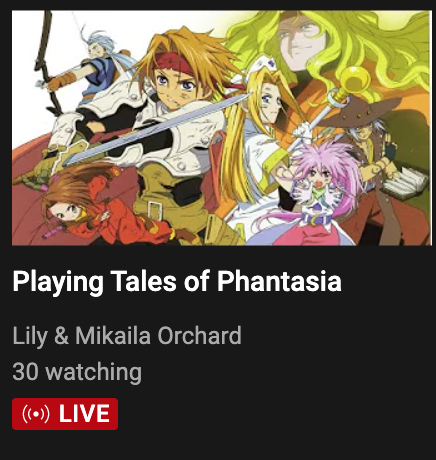Screen dimensions: 436x460
Task: Click the word "Orchard" in channel name
Action: click(x=199, y=335)
